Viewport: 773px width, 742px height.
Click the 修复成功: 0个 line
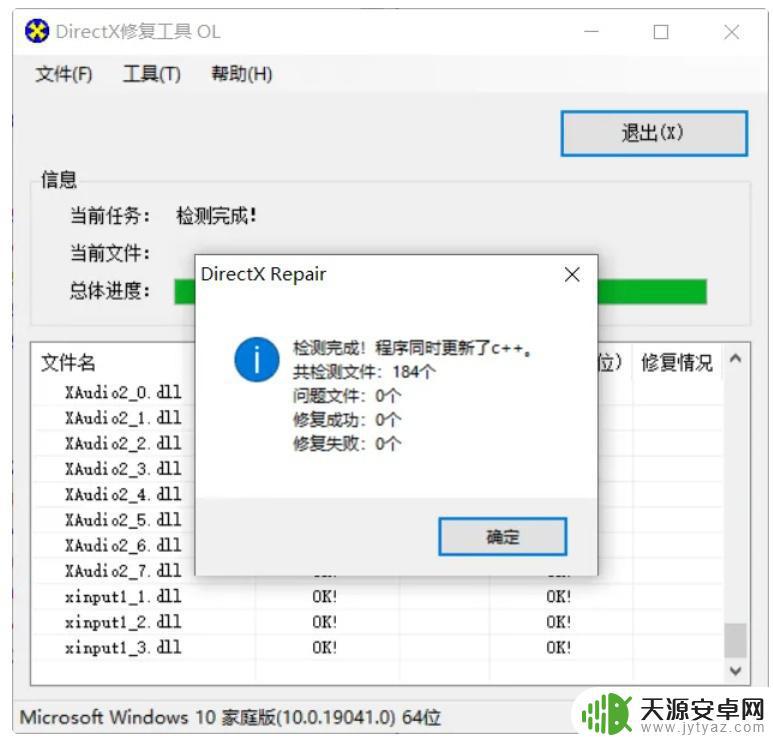click(347, 420)
